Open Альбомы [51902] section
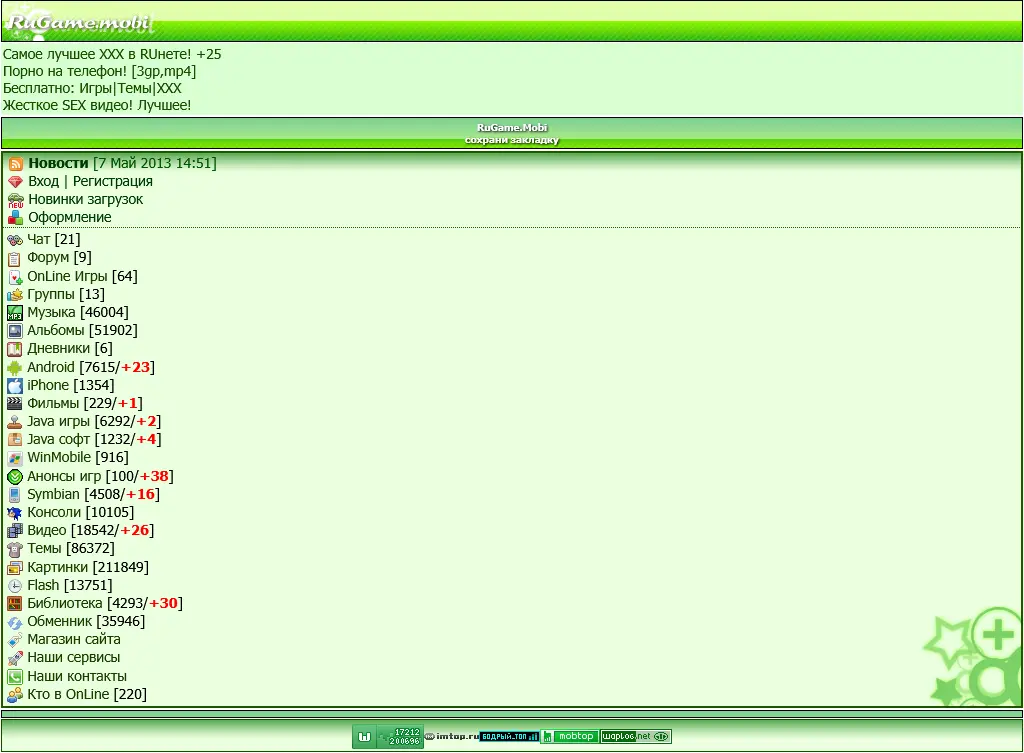Viewport: 1024px width, 753px height. 82,330
